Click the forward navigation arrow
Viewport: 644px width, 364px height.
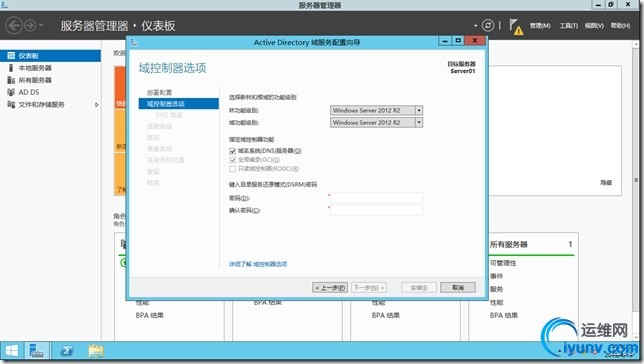pyautogui.click(x=30, y=25)
